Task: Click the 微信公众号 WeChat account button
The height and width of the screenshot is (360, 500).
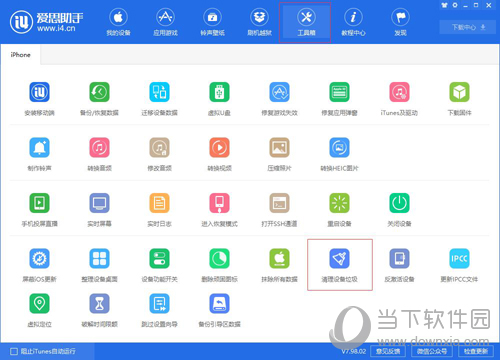Action: point(432,351)
